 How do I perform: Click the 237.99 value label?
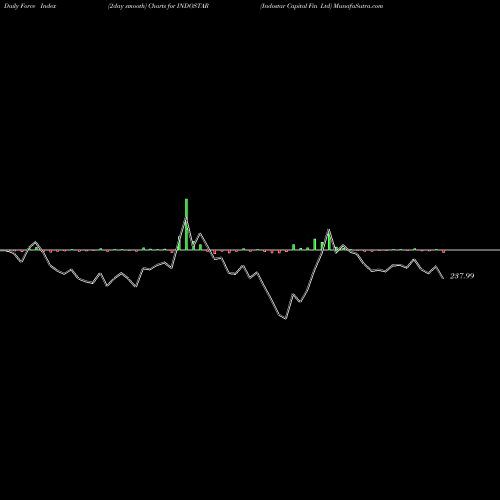point(462,276)
